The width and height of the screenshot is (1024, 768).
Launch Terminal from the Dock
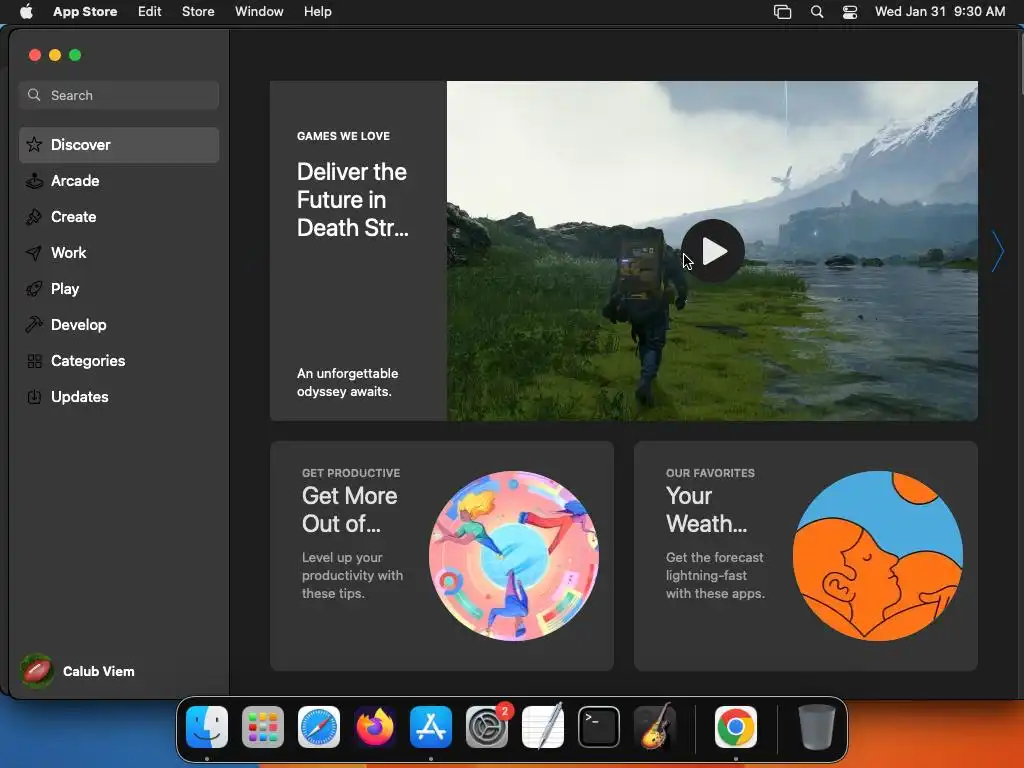pos(599,727)
